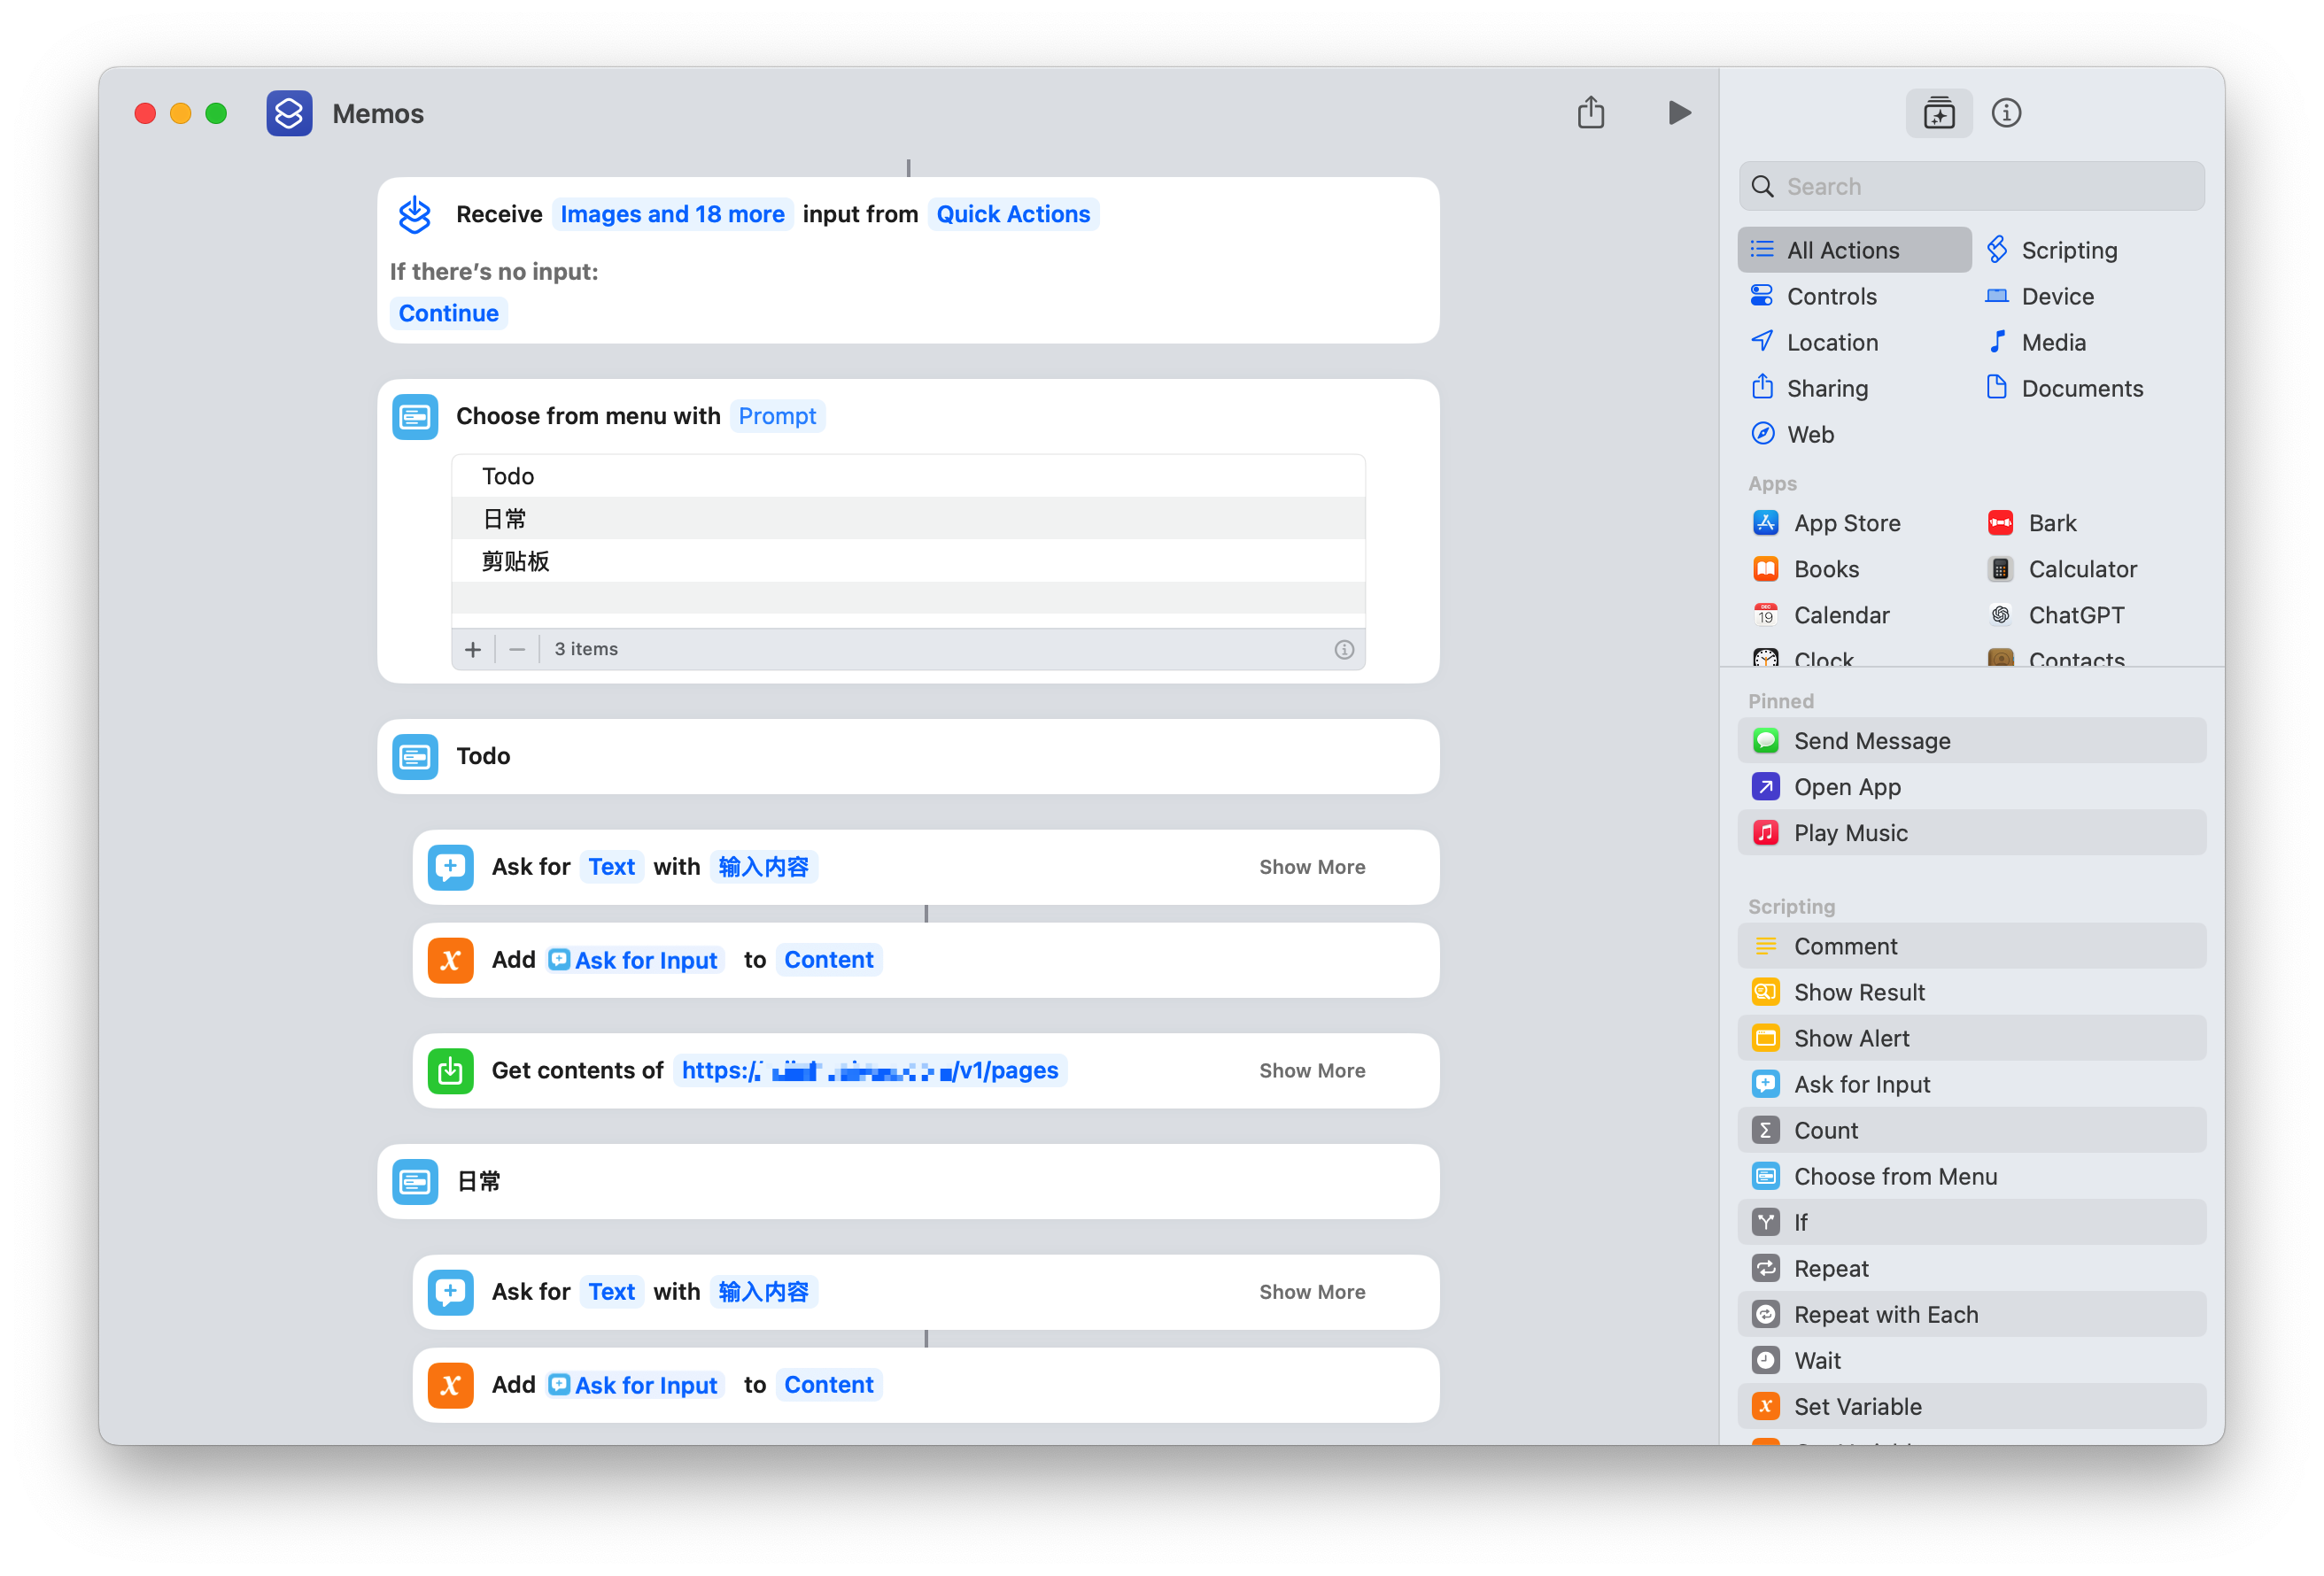Screen dimensions: 2324x1576
Task: Add pinned Open App action
Action: (1971, 787)
